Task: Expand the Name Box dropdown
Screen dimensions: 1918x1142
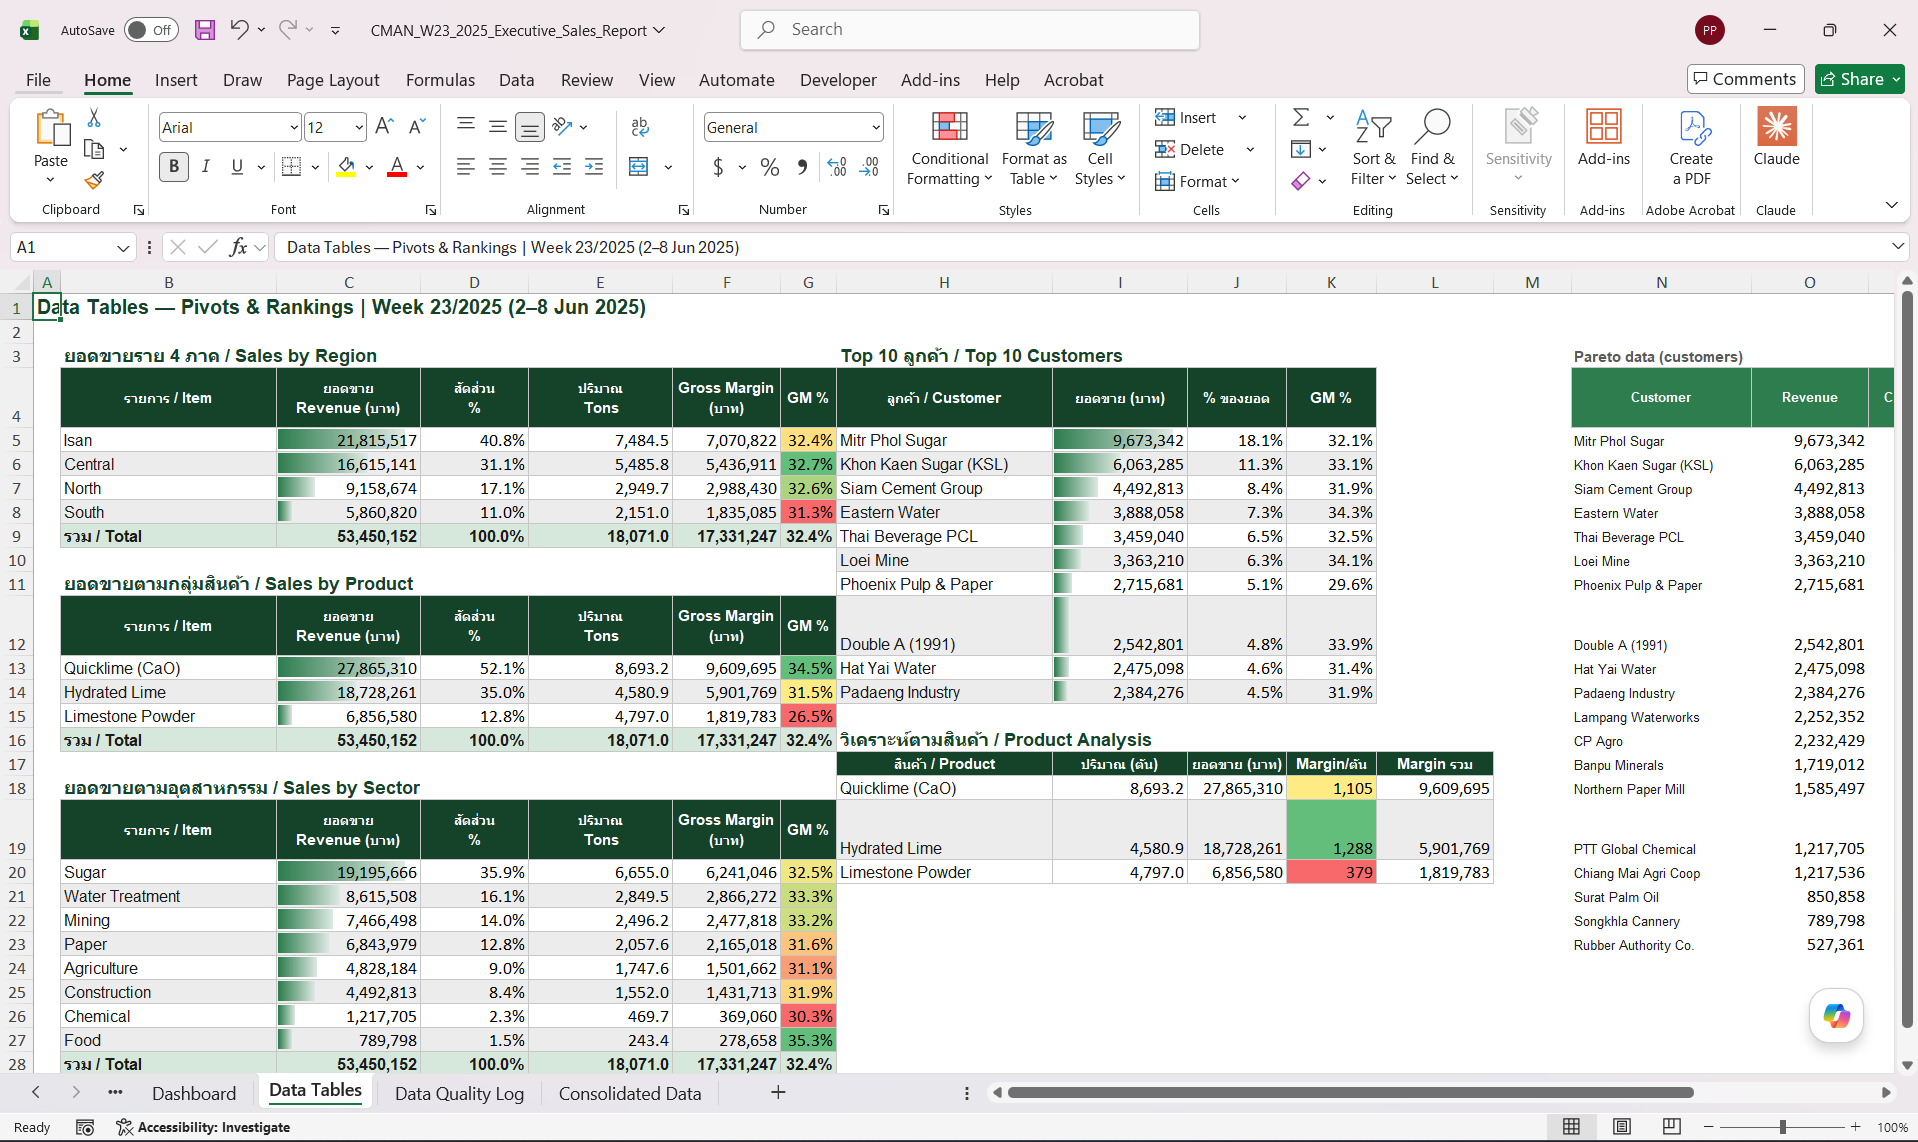Action: 123,247
